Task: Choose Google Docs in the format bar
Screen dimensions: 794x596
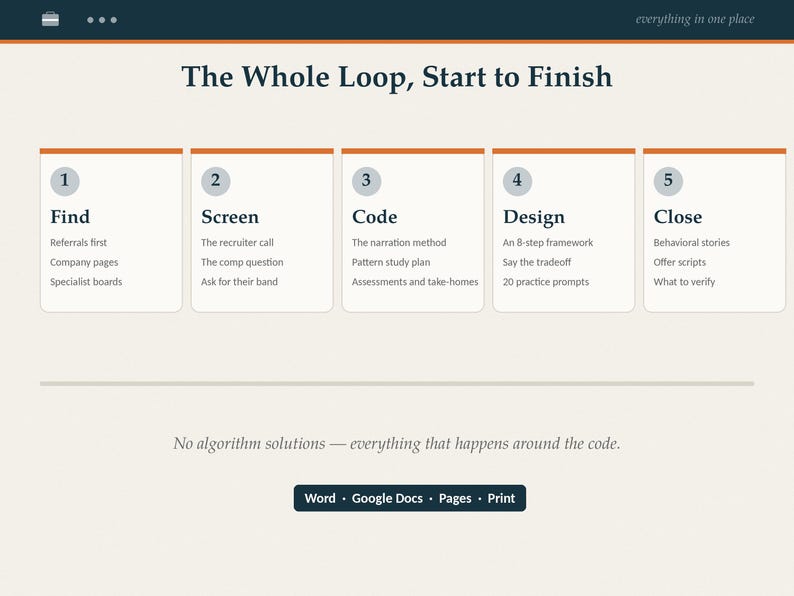Action: point(387,499)
